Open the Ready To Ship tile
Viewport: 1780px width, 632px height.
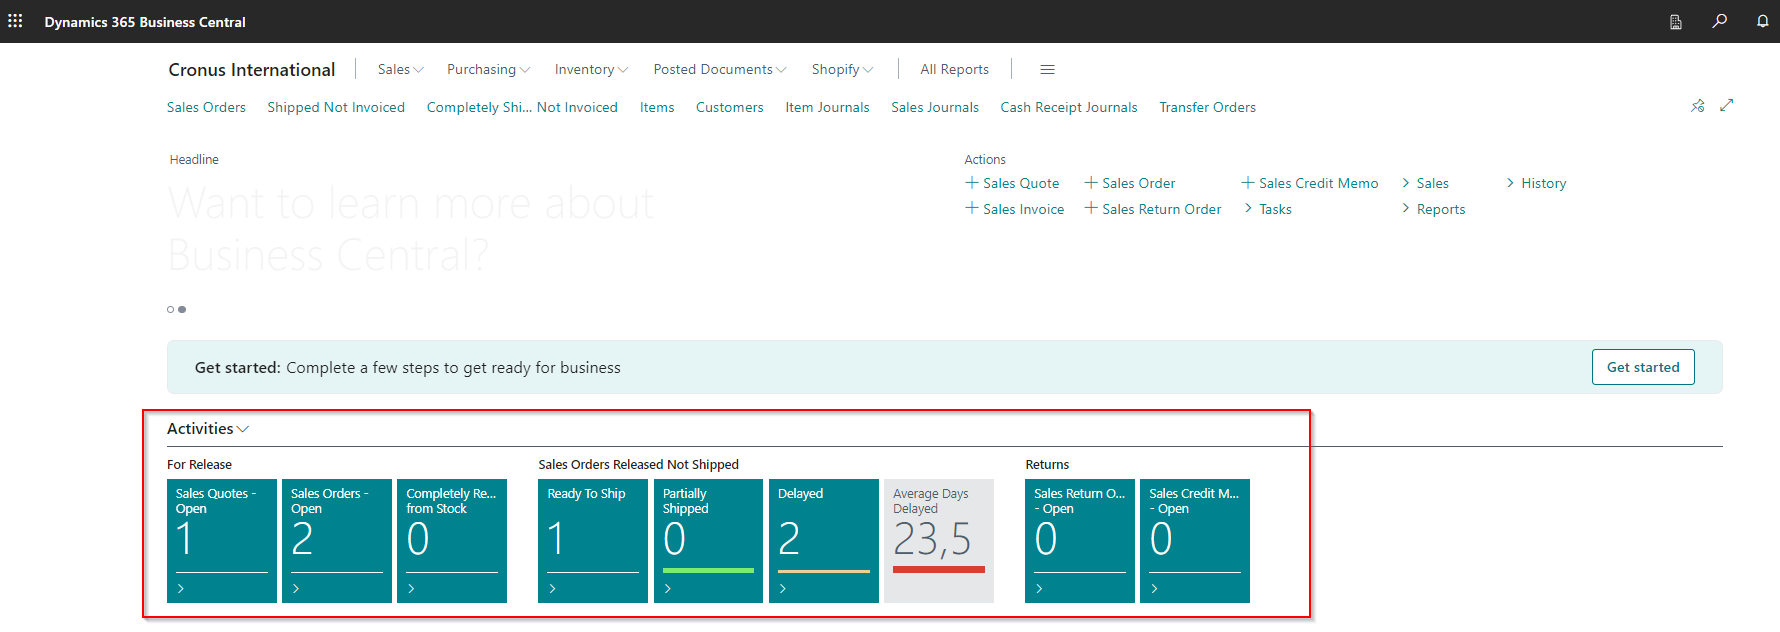tap(593, 541)
